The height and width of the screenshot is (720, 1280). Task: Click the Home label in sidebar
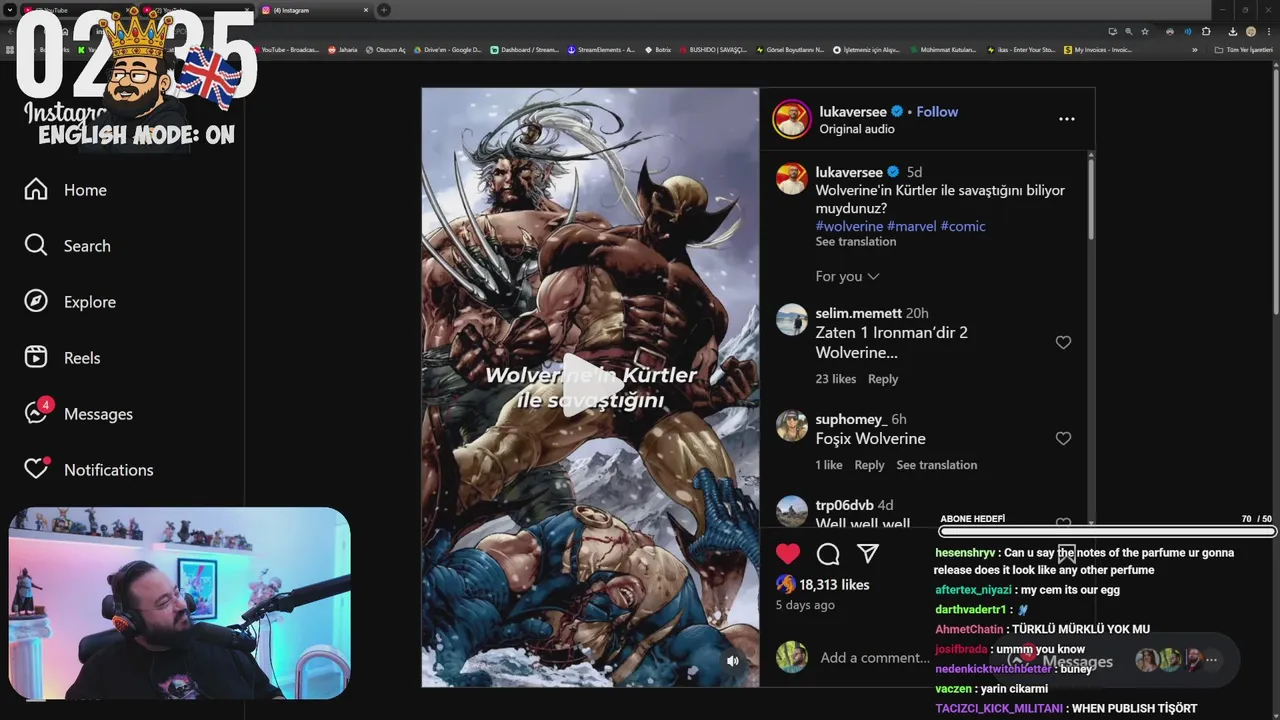(x=85, y=190)
